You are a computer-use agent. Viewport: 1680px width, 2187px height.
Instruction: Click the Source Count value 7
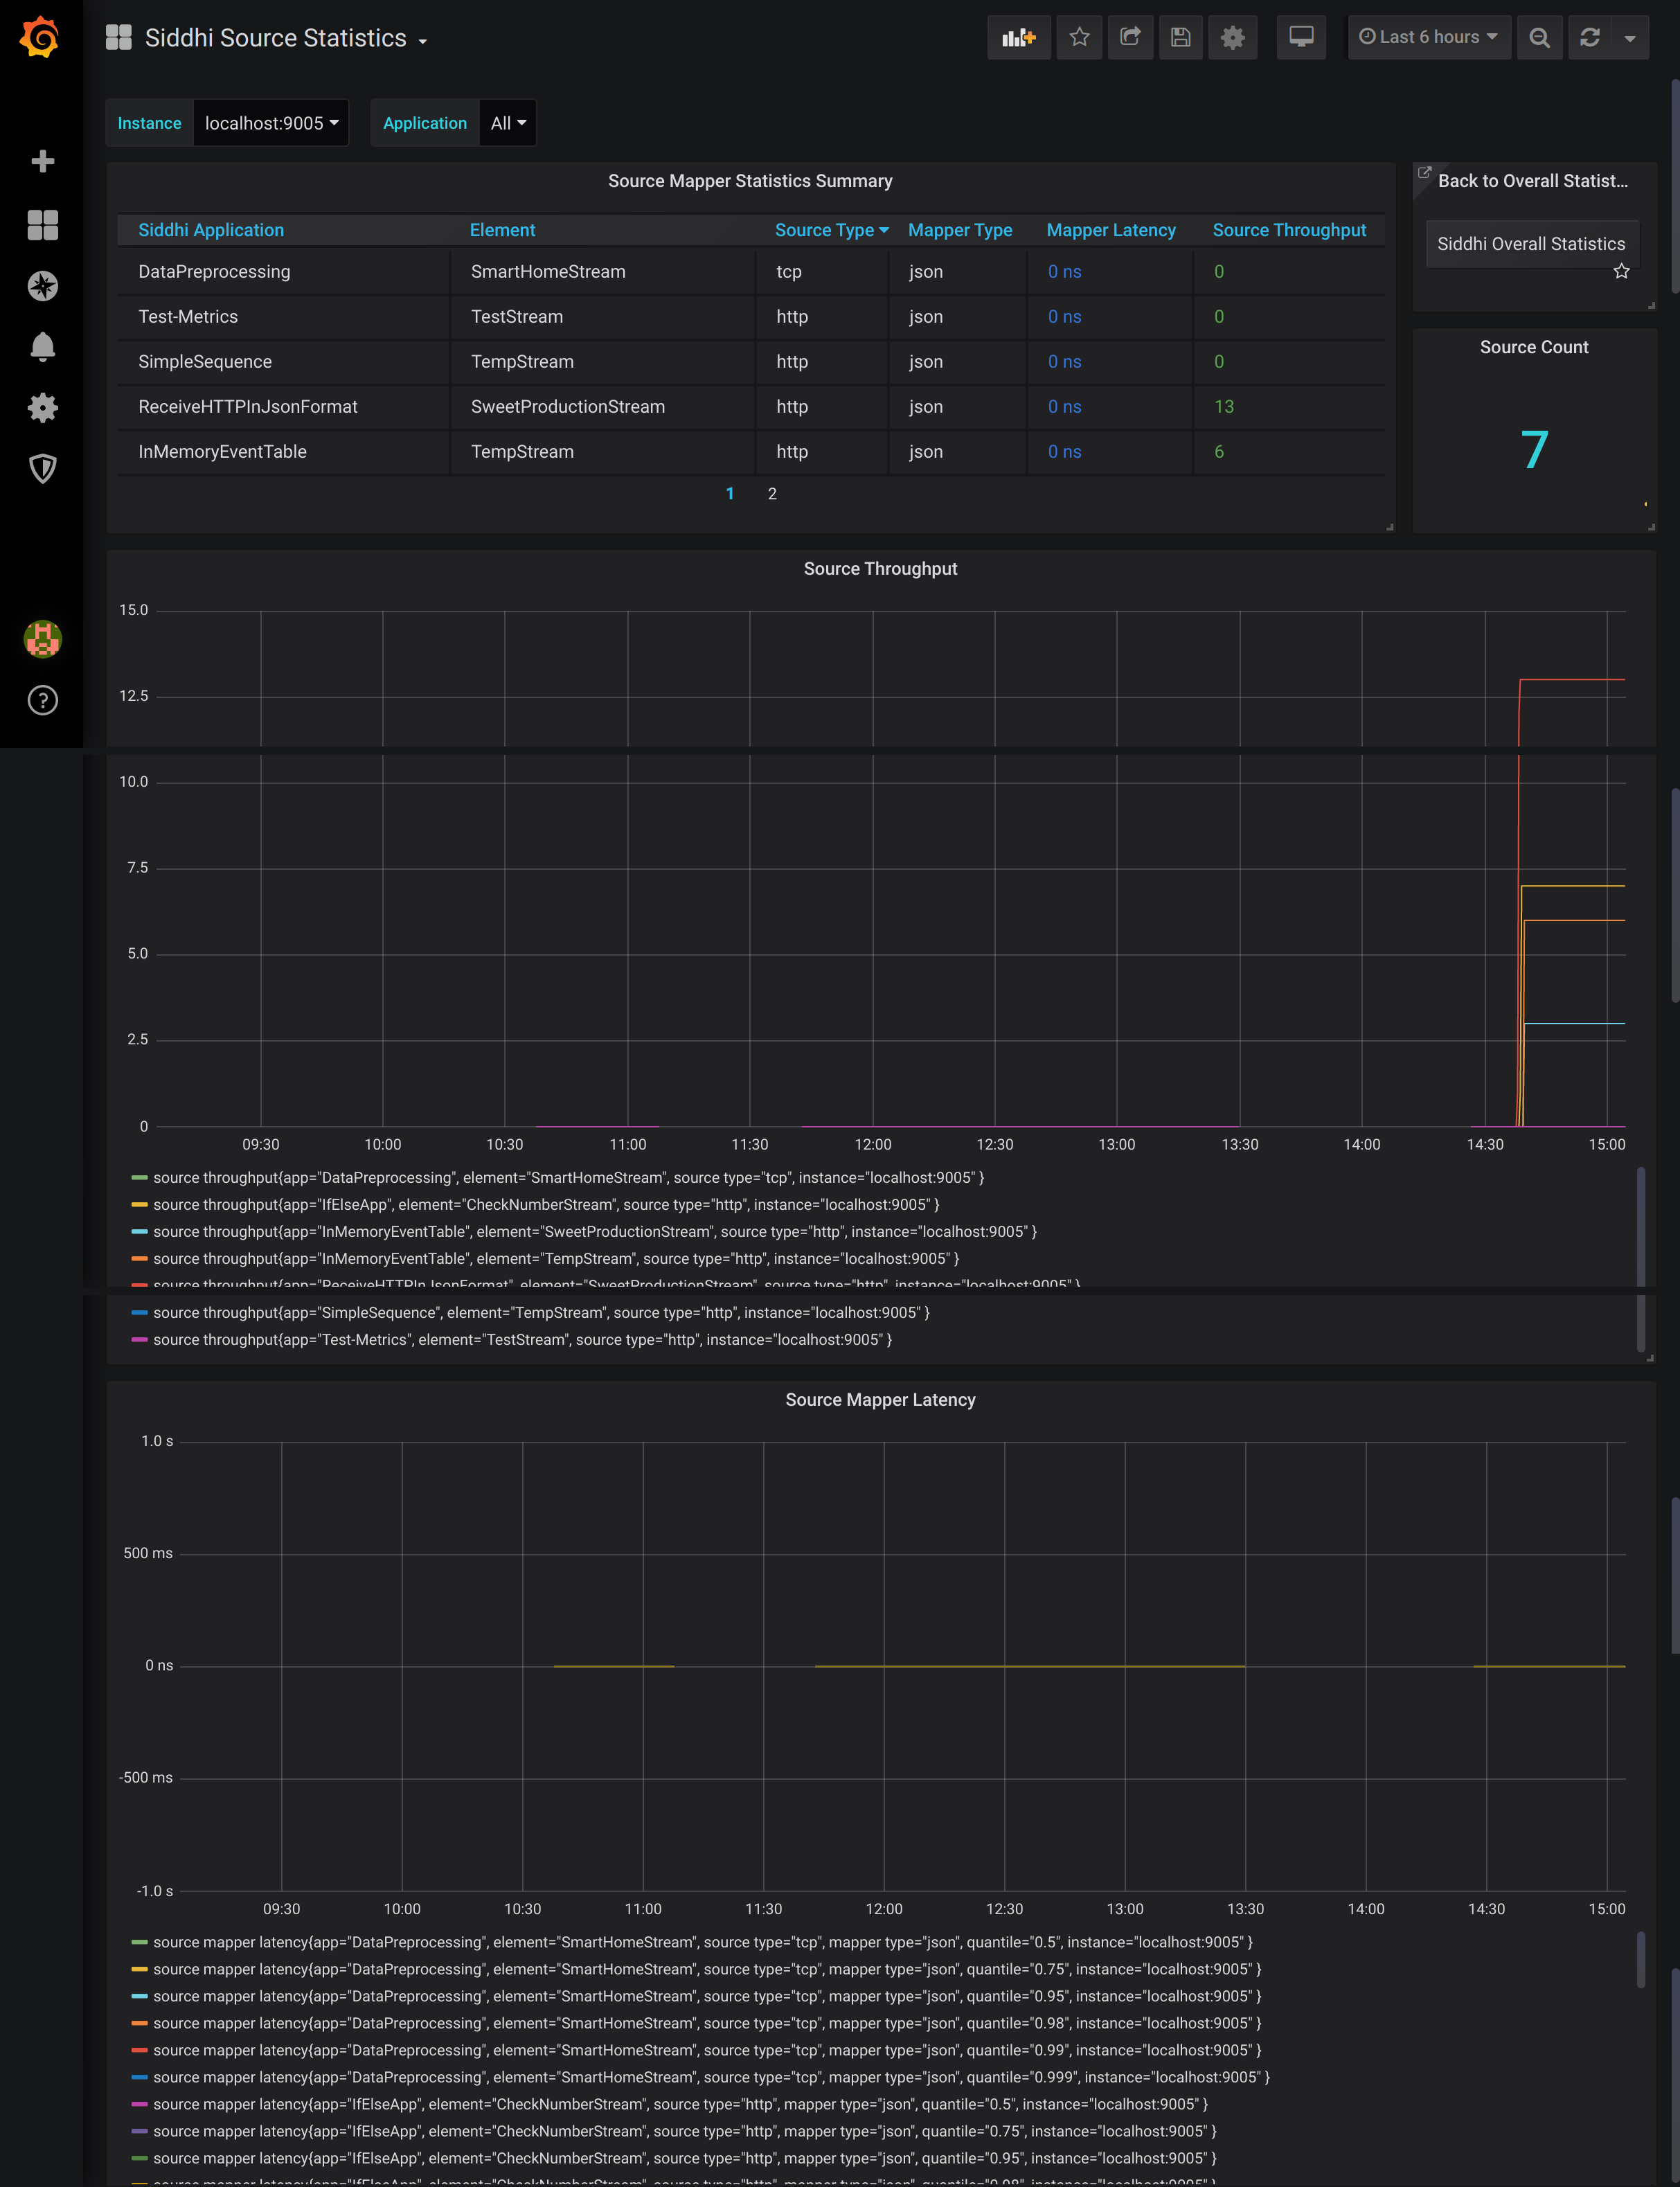click(1534, 450)
